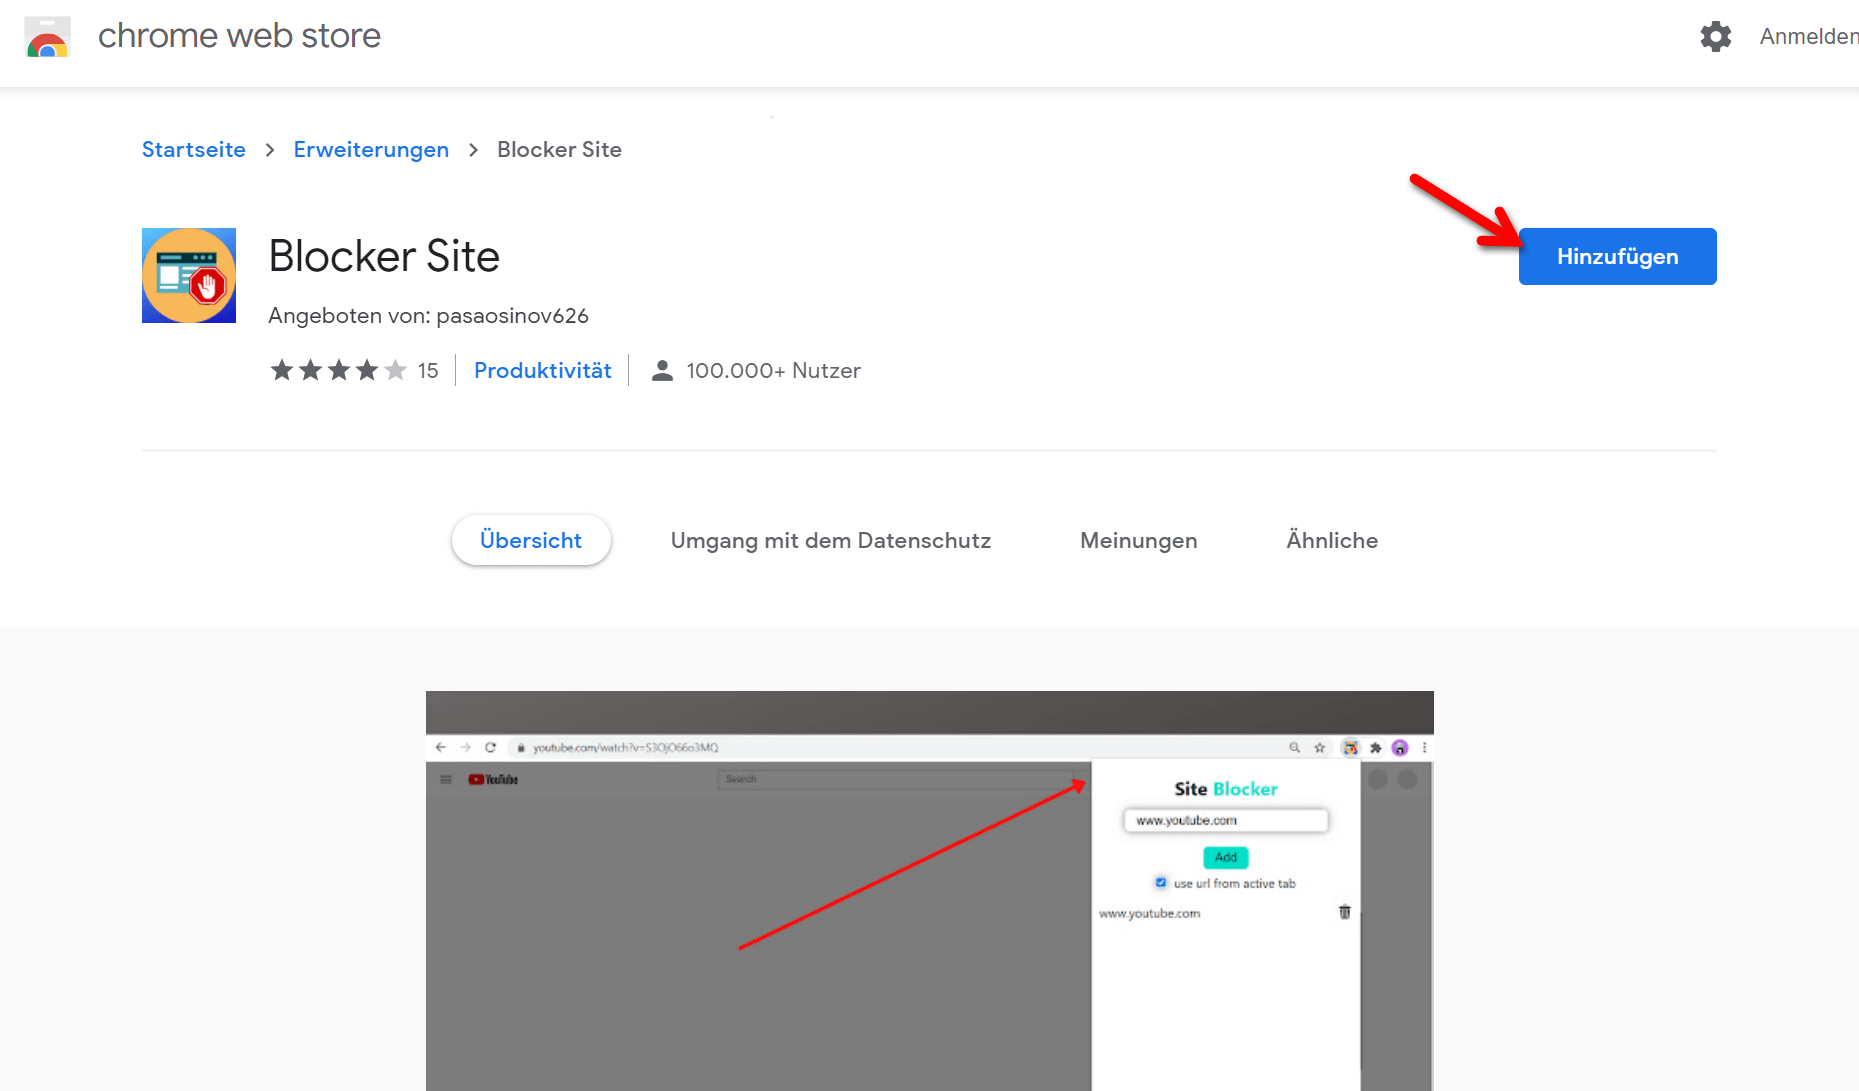Open the Meinungen tab
The width and height of the screenshot is (1859, 1091).
[x=1139, y=541]
